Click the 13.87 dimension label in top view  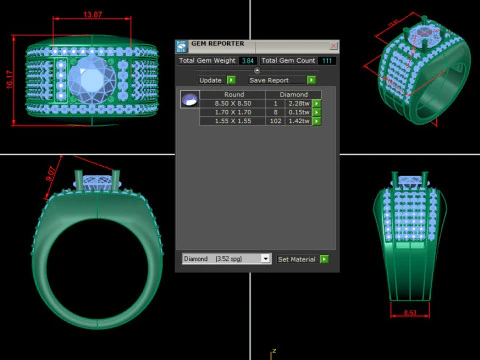coord(93,15)
